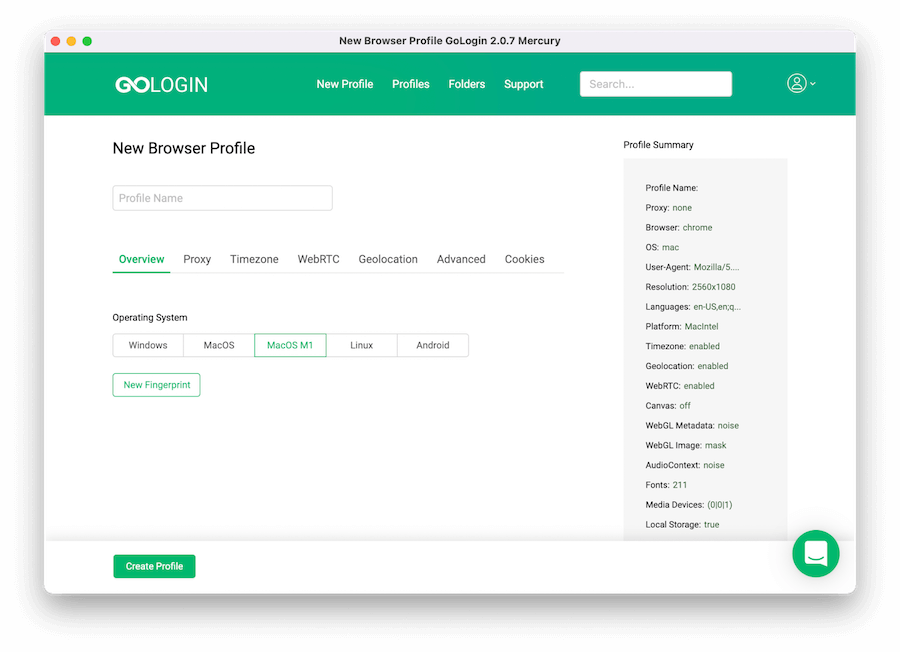
Task: Switch to the Proxy tab
Action: (x=197, y=259)
